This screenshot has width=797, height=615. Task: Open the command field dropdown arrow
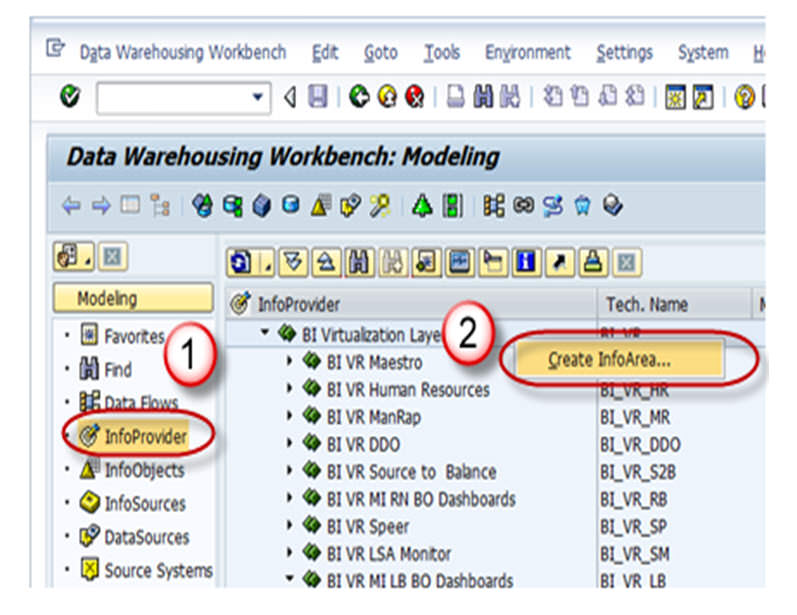258,98
